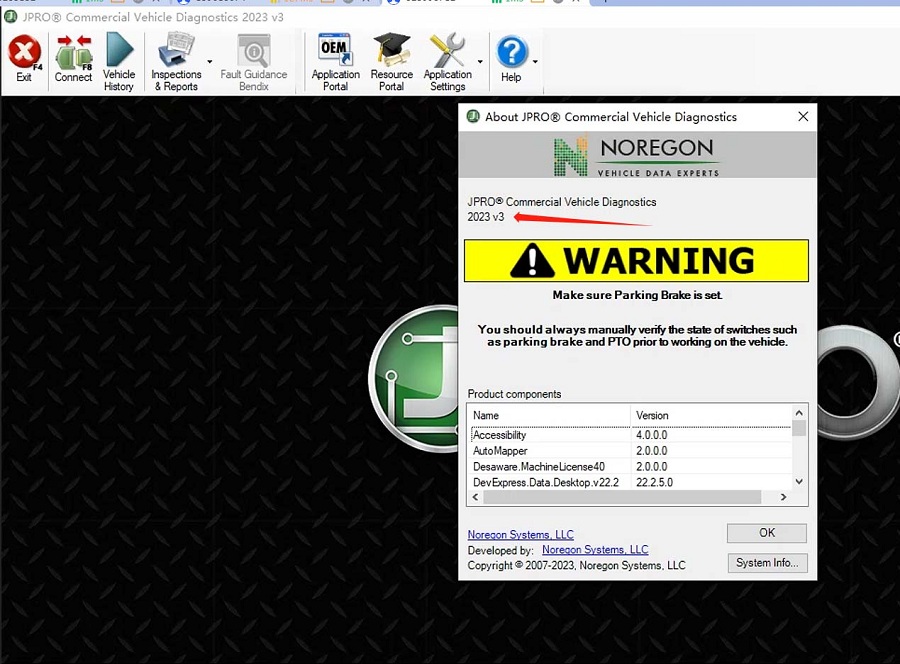
Task: Open Inspections & Reports
Action: (176, 61)
